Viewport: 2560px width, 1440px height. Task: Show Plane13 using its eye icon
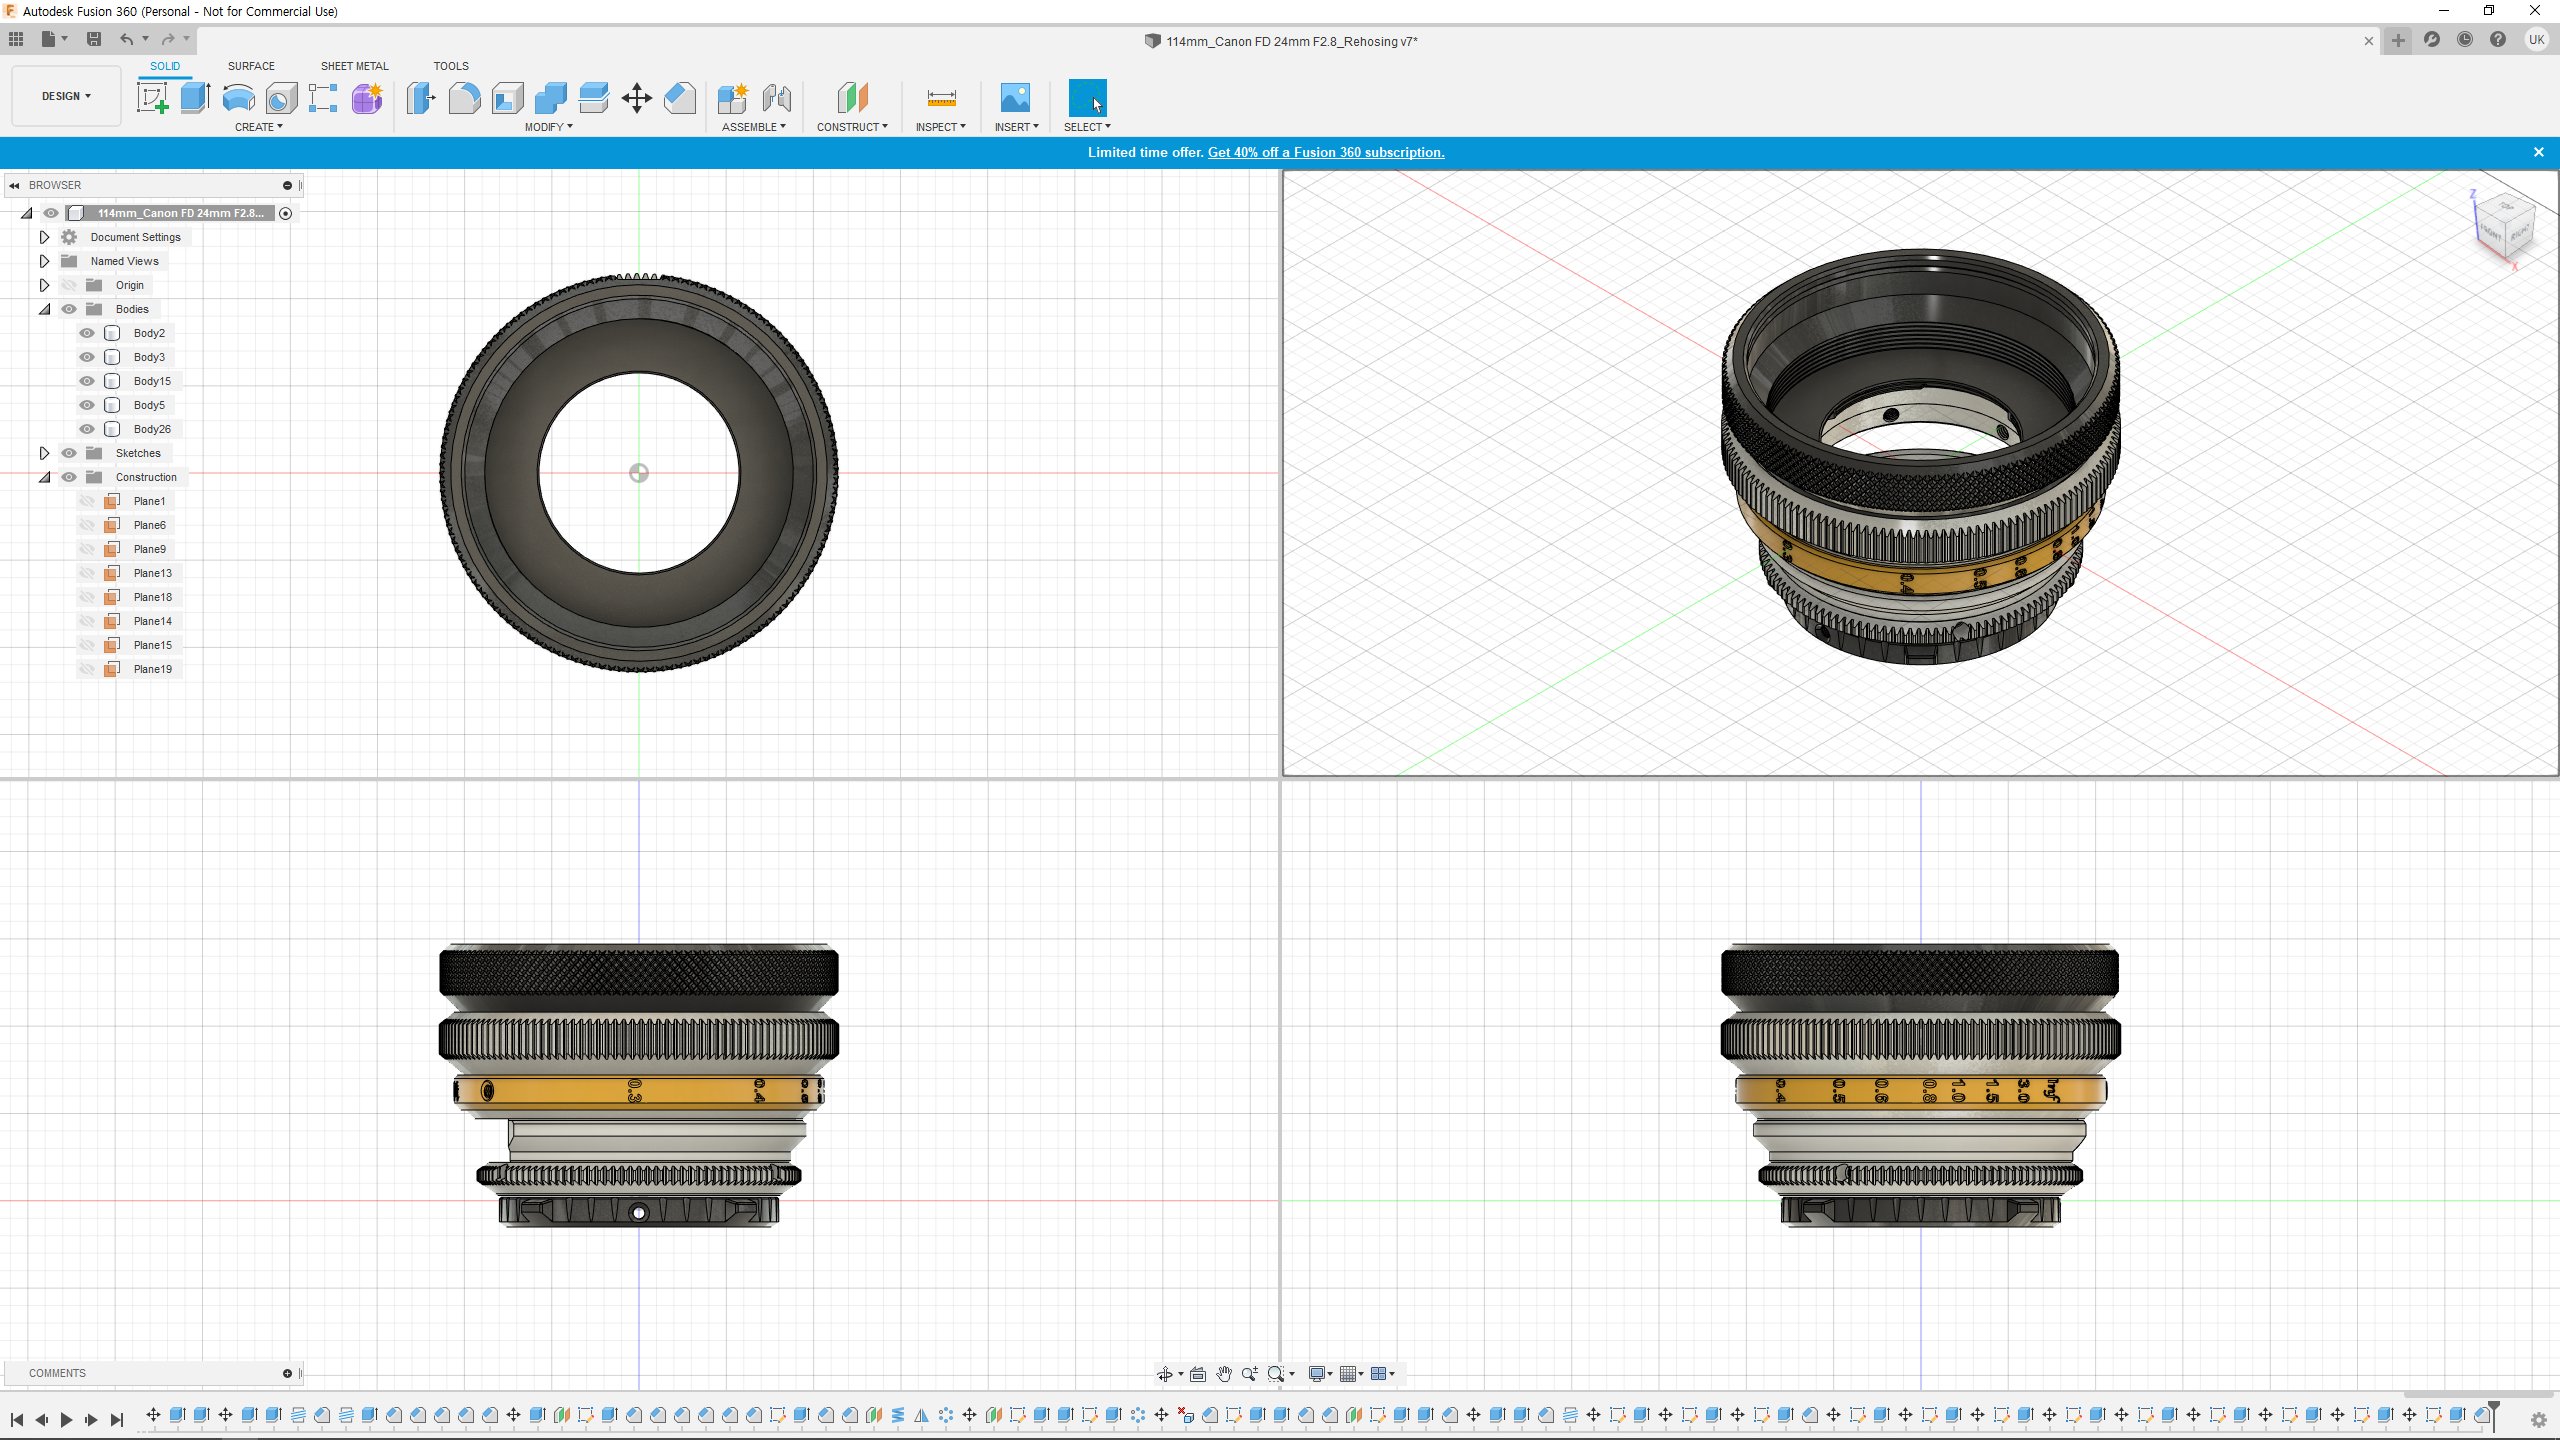click(x=87, y=573)
